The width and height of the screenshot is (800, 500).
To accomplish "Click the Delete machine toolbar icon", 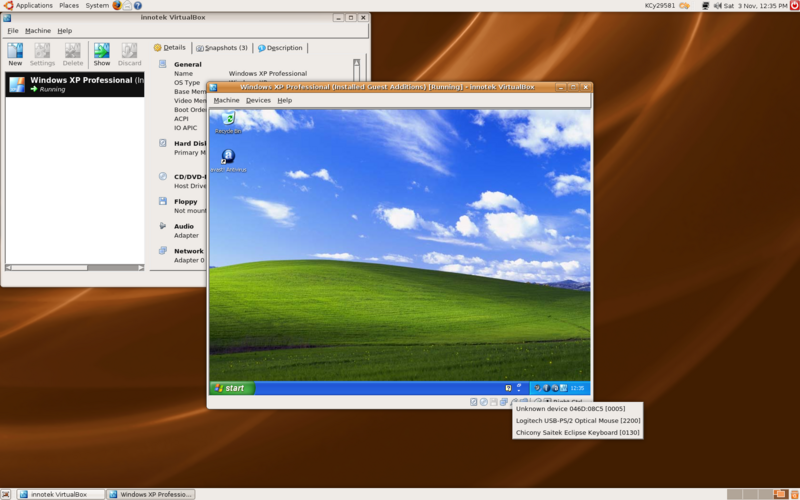I will [72, 55].
